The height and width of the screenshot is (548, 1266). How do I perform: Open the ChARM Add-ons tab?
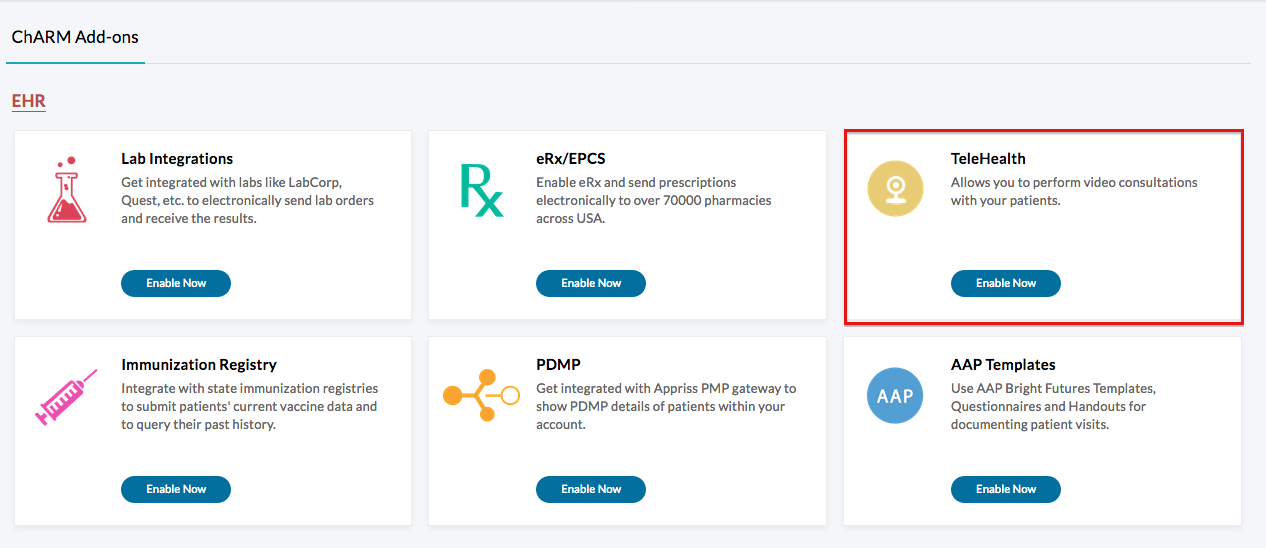coord(75,37)
